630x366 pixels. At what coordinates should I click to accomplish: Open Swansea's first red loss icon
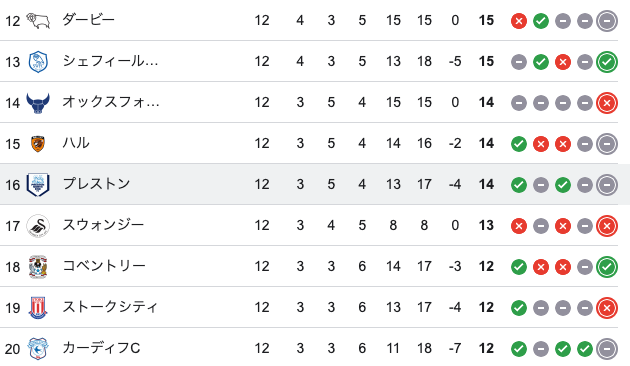click(519, 226)
